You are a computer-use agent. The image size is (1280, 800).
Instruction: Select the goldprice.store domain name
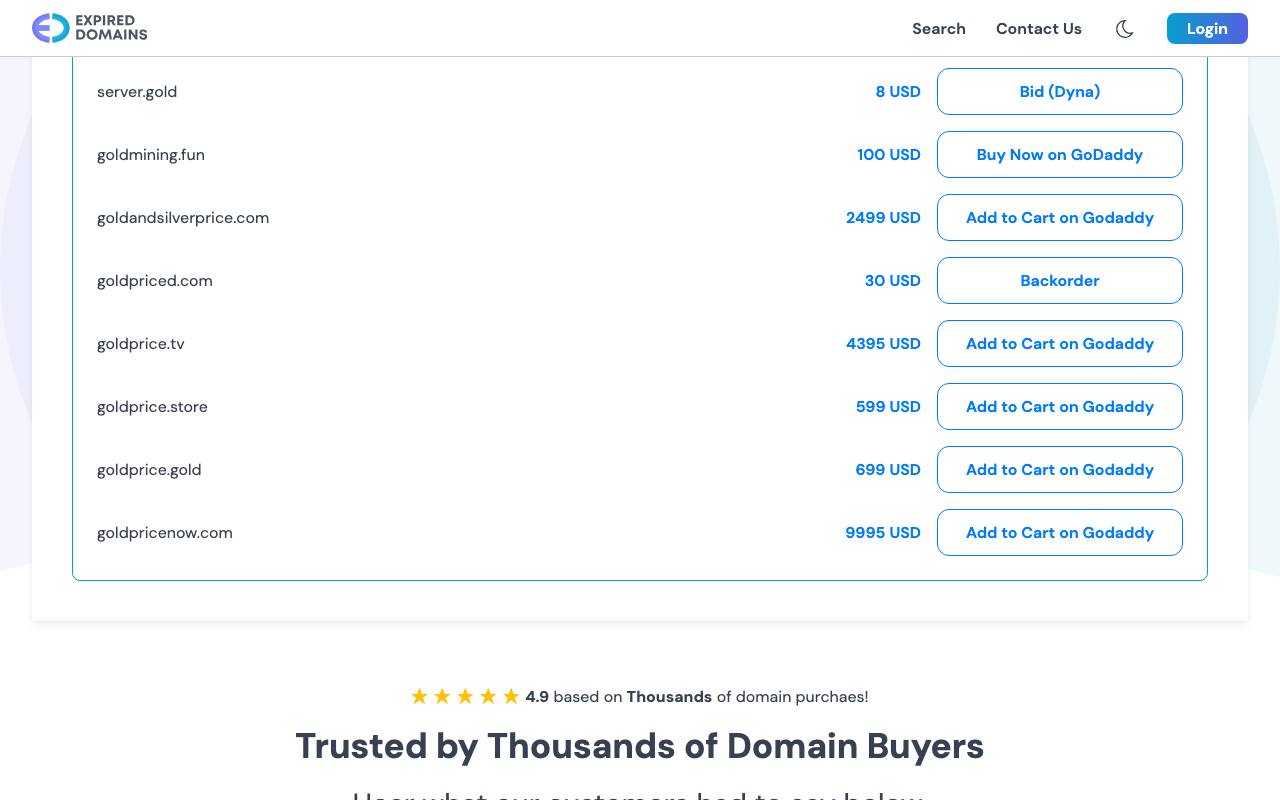point(152,407)
